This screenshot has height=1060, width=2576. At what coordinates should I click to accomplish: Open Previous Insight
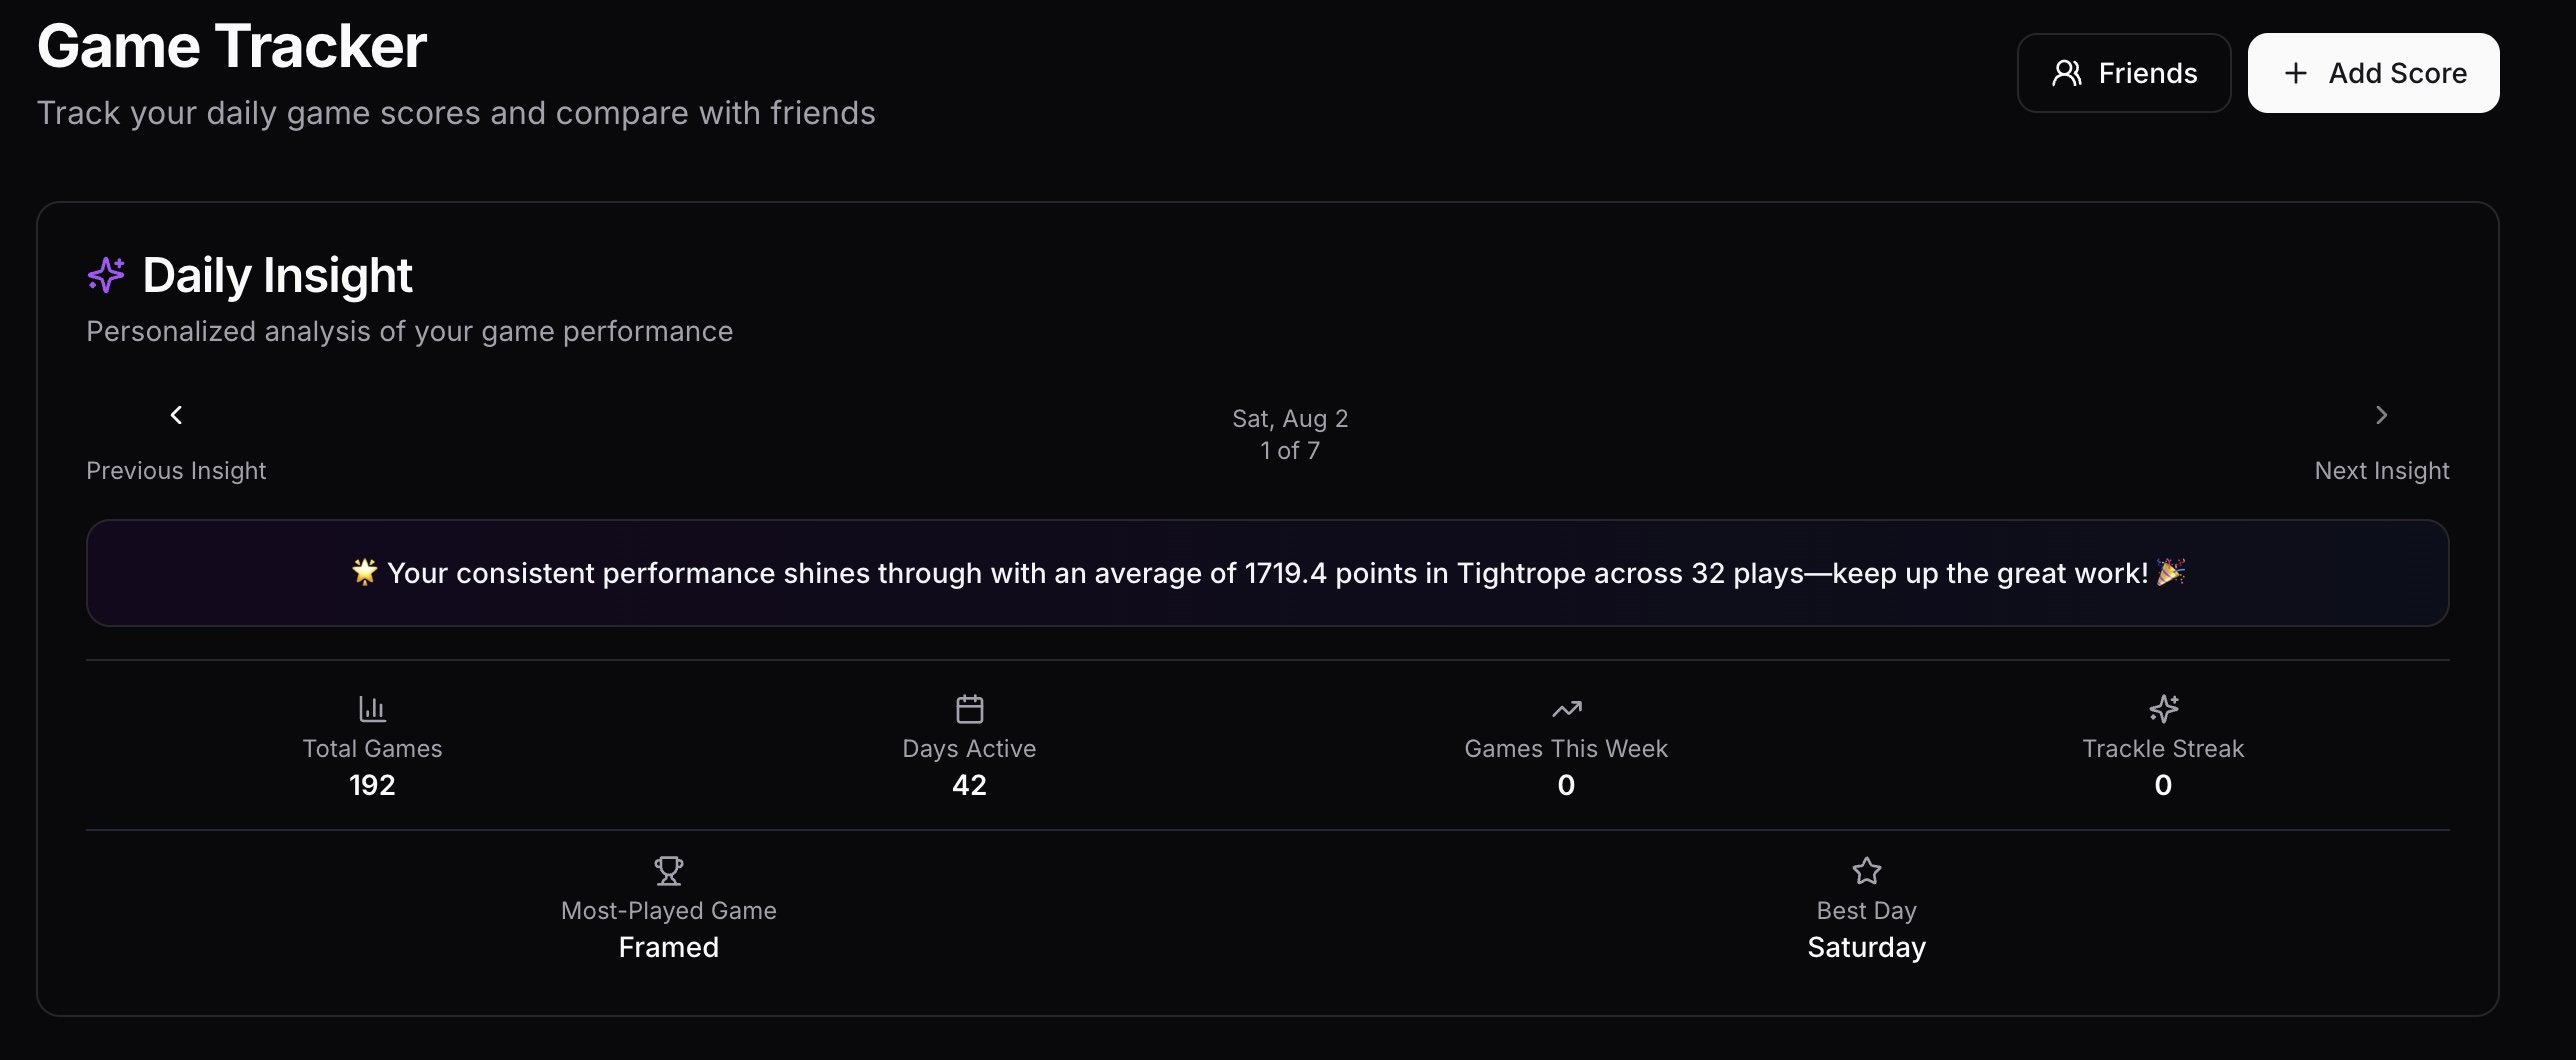176,470
